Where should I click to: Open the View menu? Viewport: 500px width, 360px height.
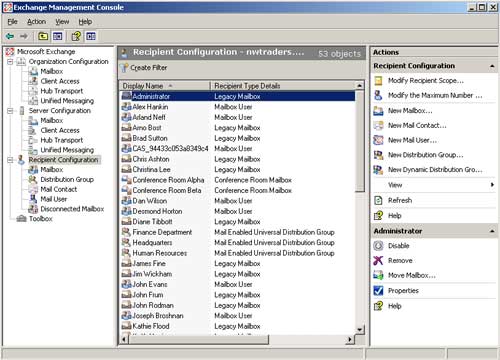point(62,22)
